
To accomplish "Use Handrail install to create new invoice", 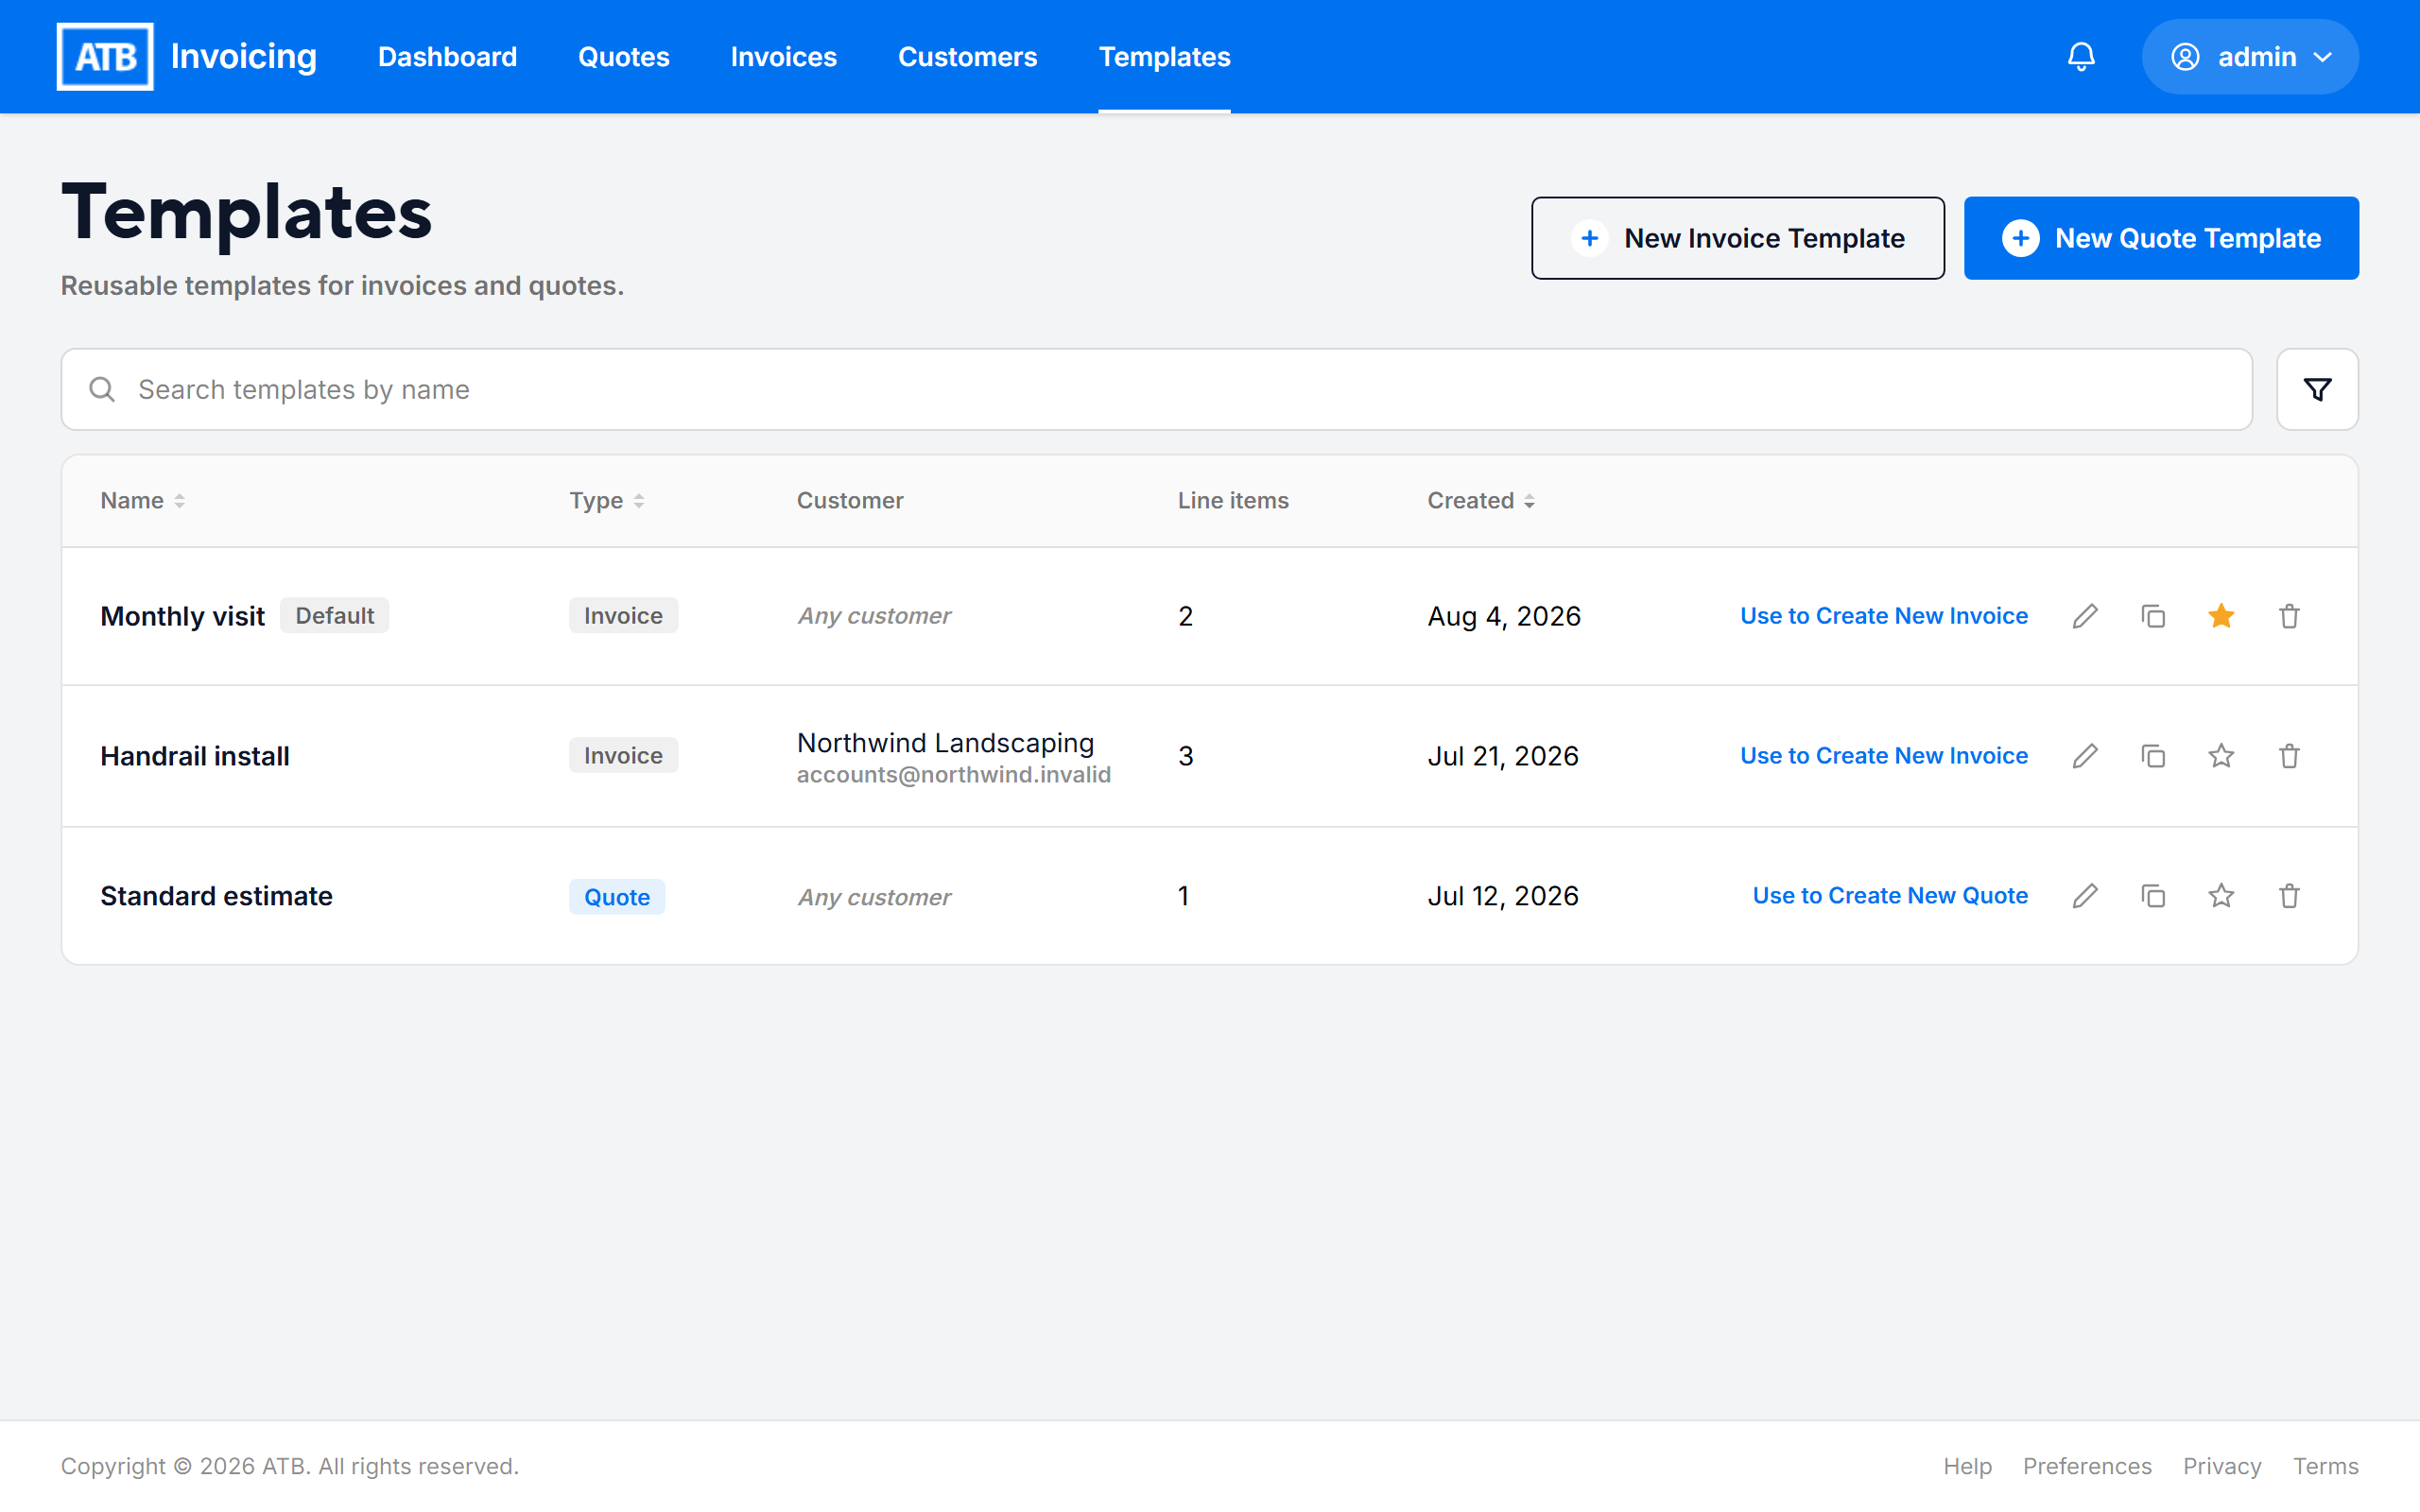I will [x=1884, y=756].
